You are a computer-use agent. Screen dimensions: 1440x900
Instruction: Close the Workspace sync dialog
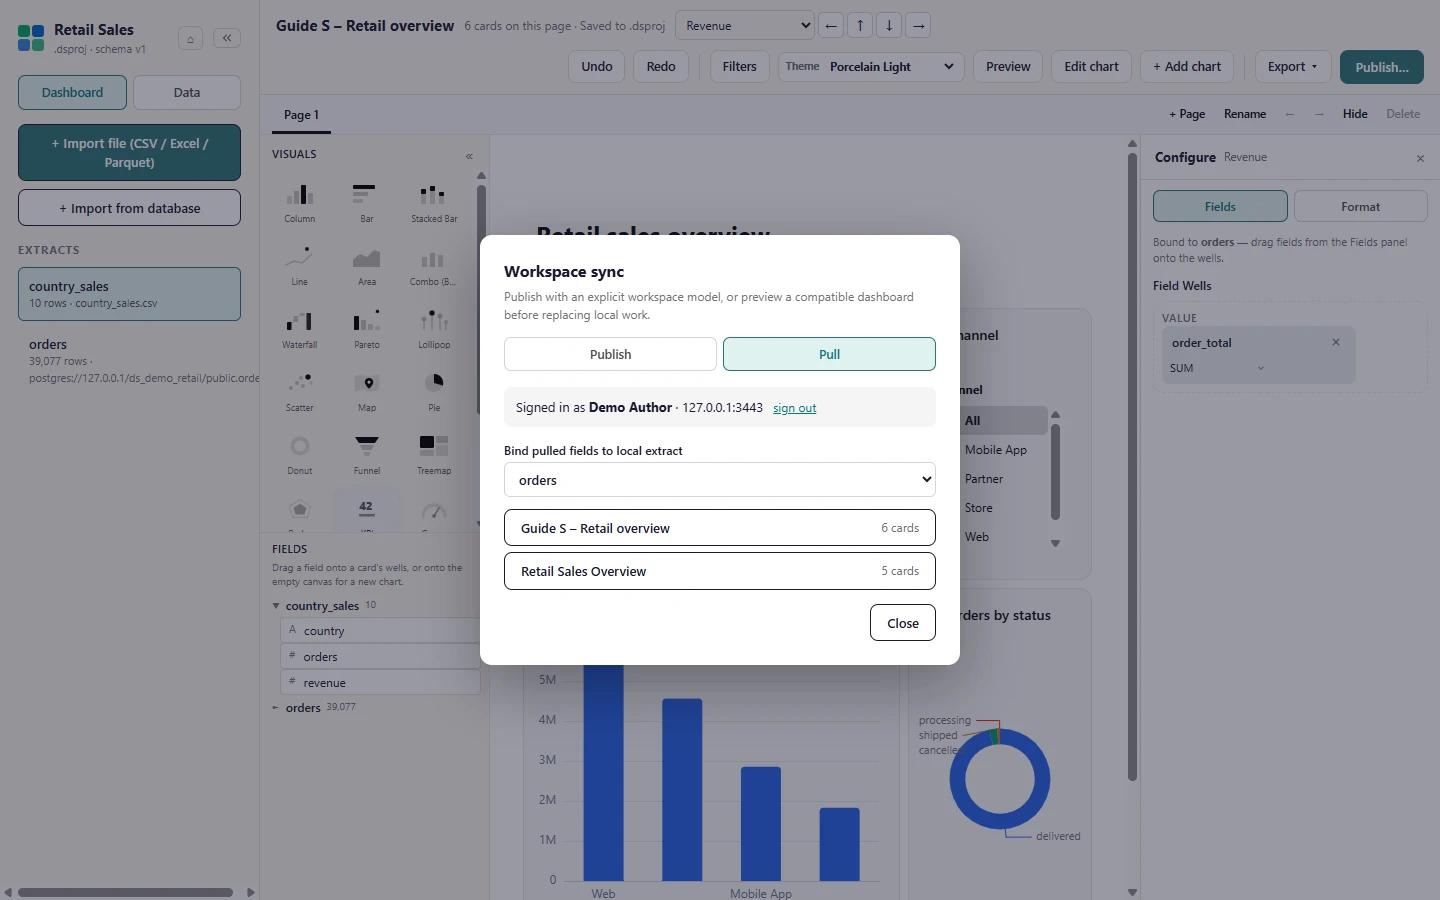(902, 623)
